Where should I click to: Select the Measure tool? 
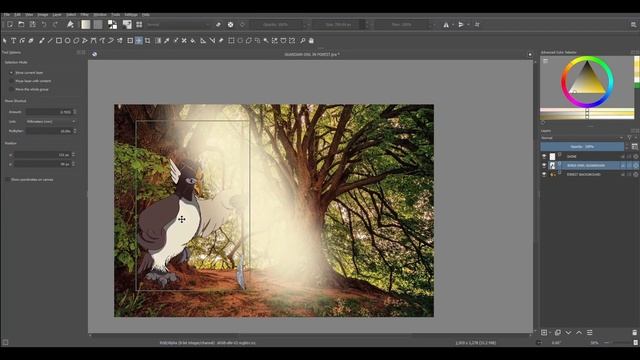tap(212, 41)
